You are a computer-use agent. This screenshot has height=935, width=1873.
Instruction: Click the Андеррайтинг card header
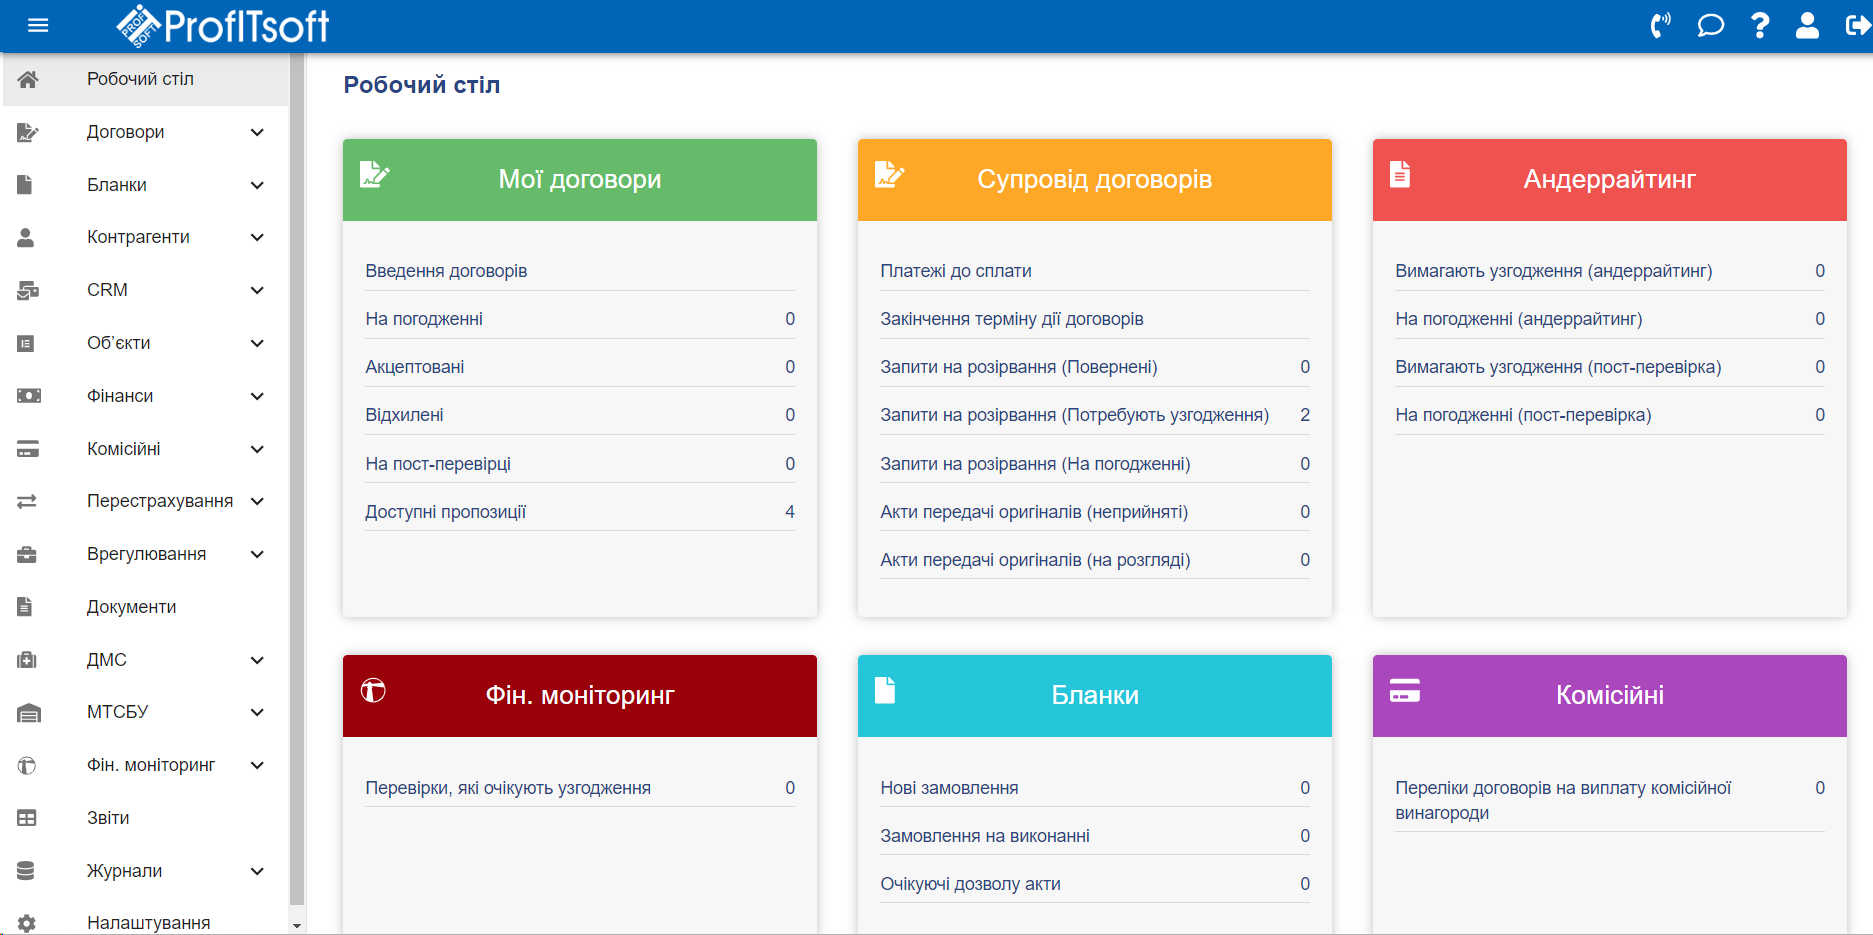click(x=1608, y=180)
